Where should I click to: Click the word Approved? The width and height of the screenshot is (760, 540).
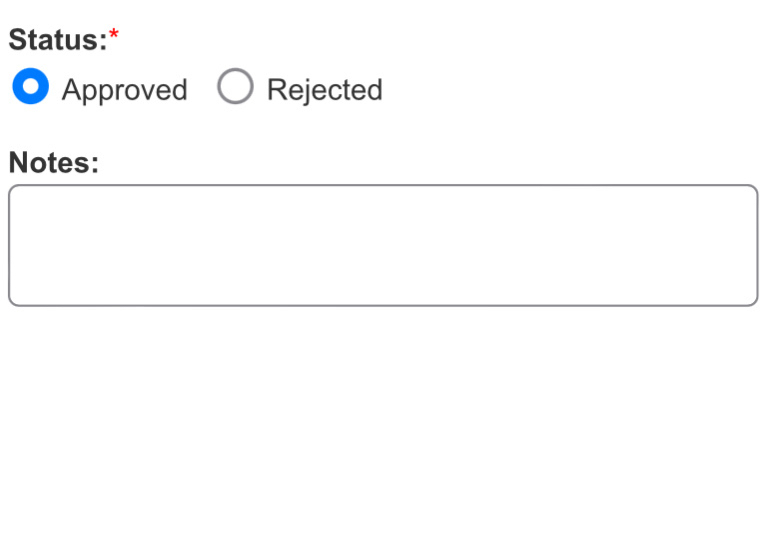pyautogui.click(x=124, y=90)
